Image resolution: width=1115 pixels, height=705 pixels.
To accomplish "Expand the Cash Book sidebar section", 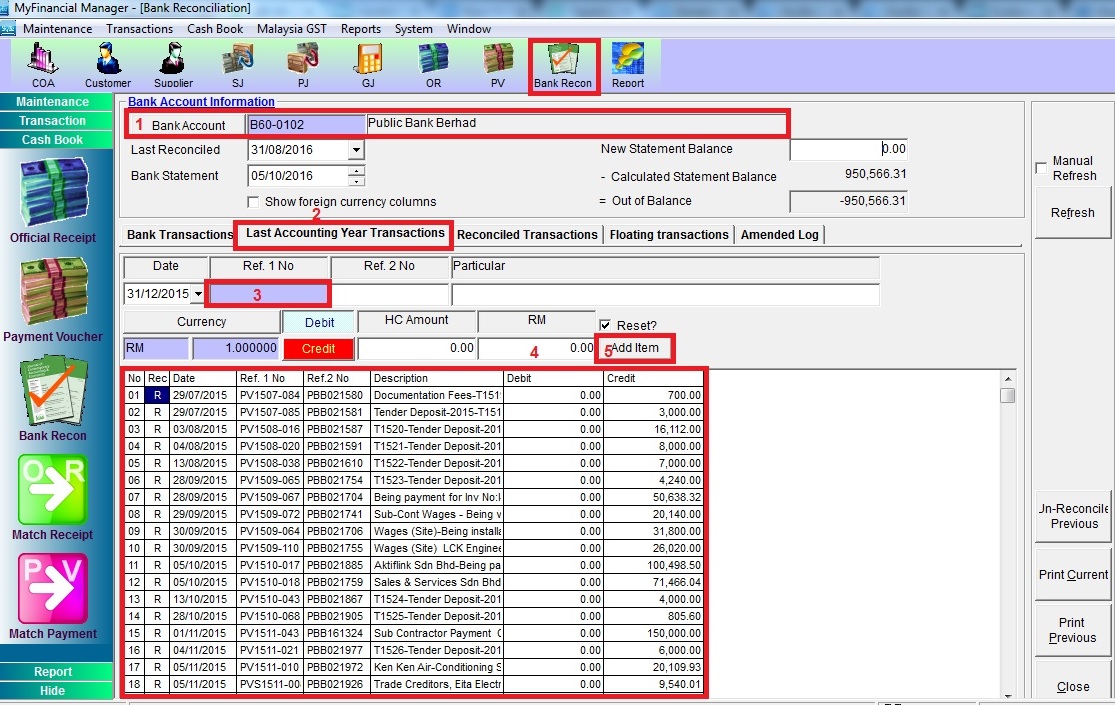I will click(x=53, y=140).
